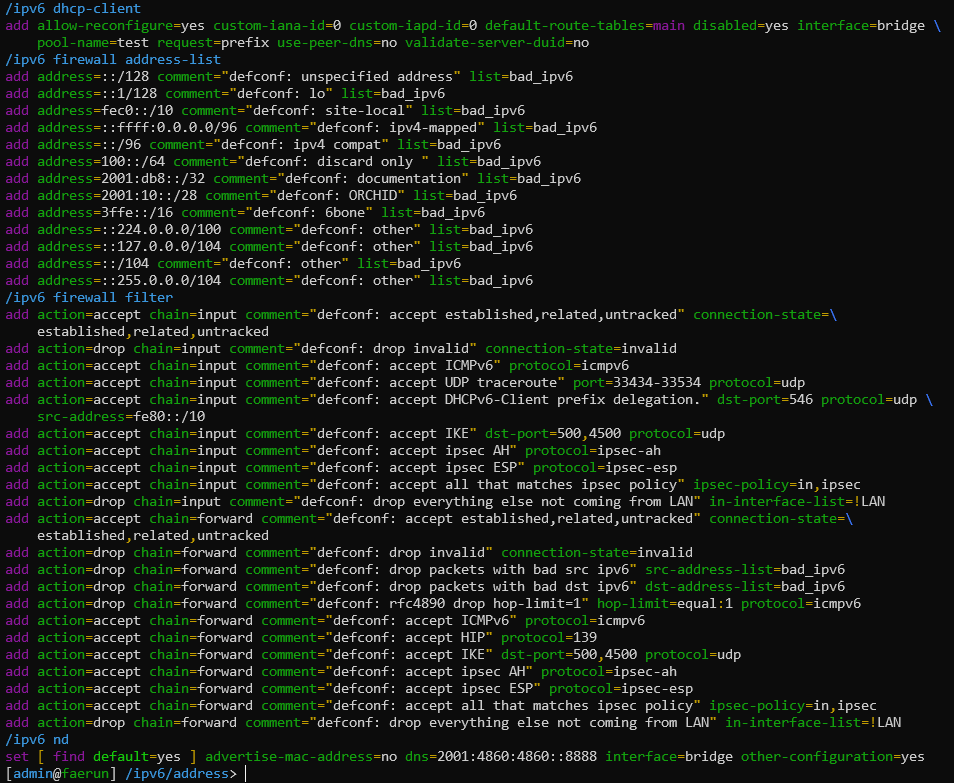Click 'in-interface-list=!LAN' in input drop rule

tap(797, 503)
